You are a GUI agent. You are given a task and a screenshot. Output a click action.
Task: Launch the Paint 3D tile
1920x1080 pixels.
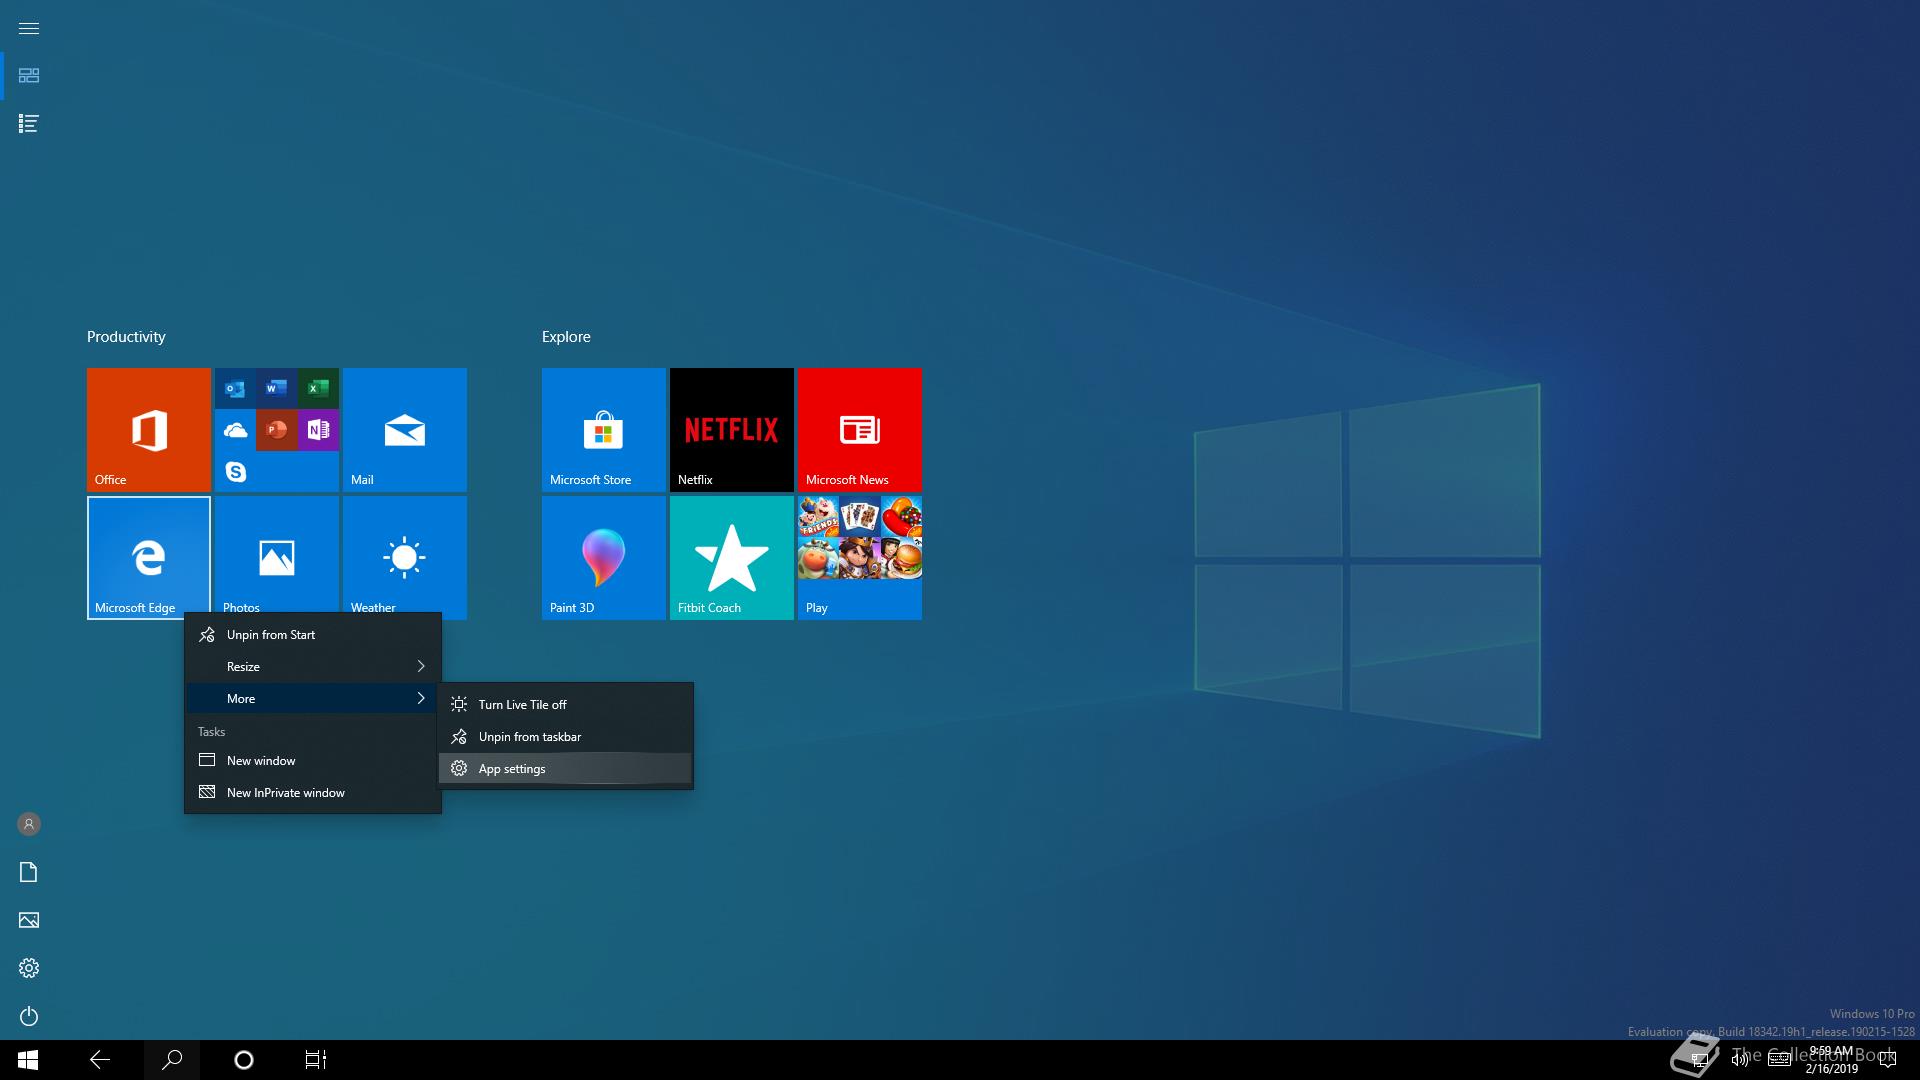[604, 558]
